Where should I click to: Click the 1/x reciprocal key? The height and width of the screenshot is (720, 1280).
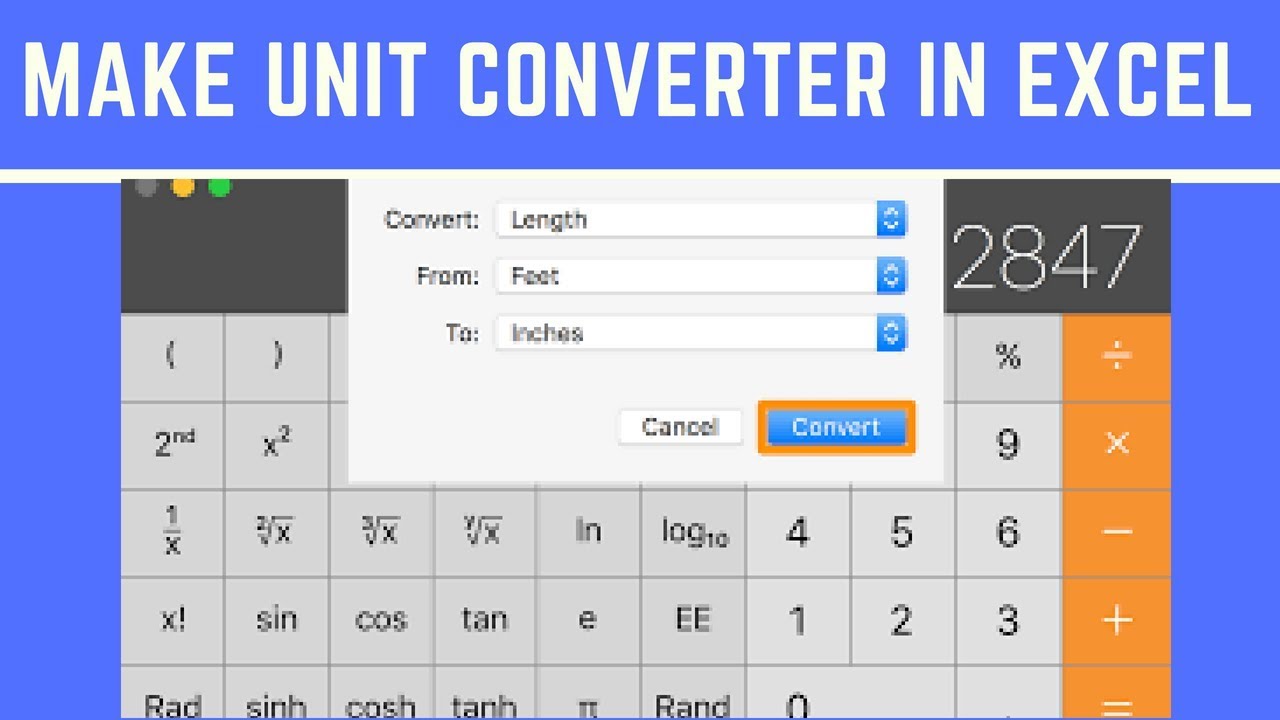coord(172,532)
